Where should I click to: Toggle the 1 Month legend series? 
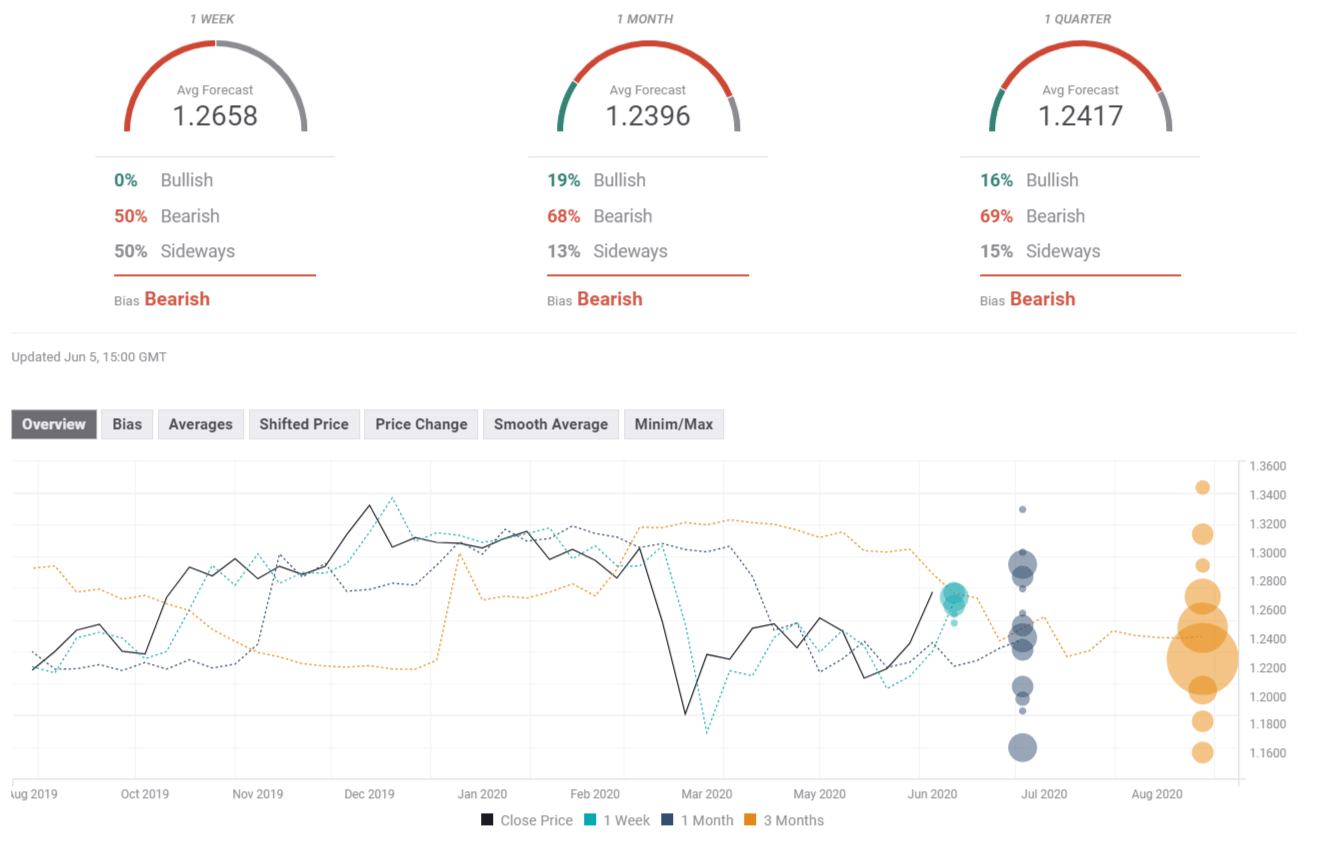[697, 820]
